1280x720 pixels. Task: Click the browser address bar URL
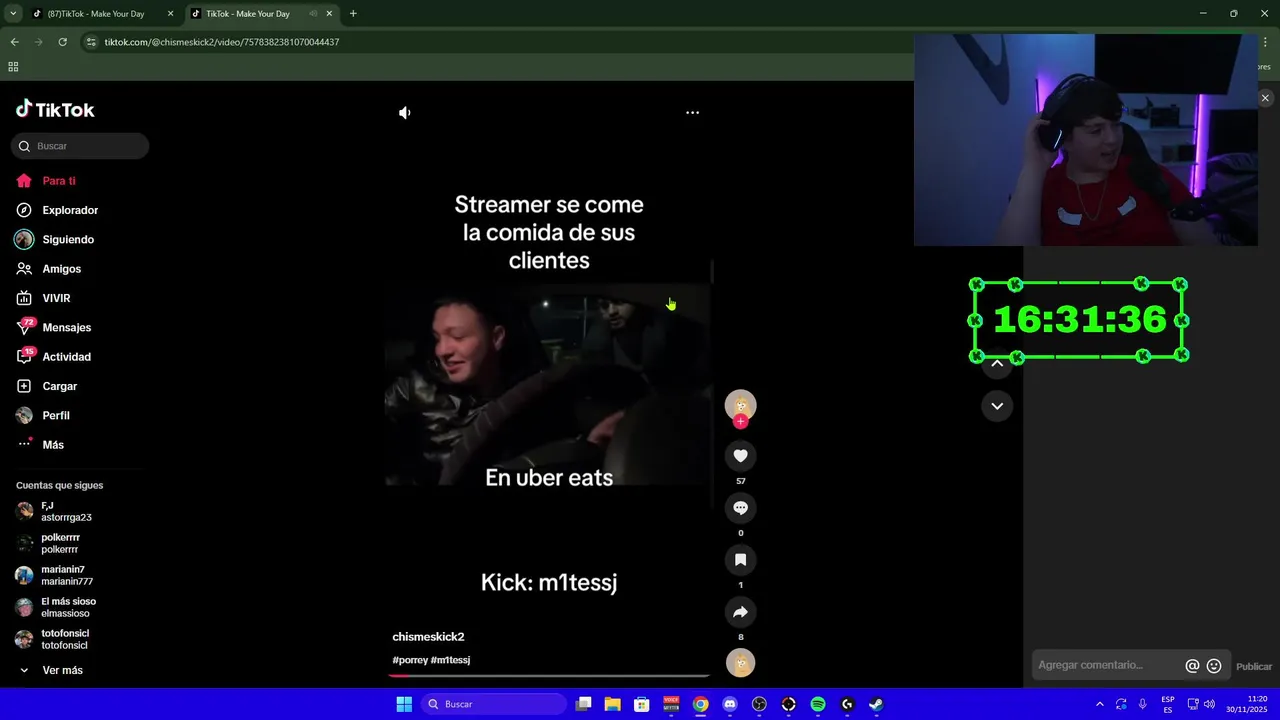coord(222,42)
